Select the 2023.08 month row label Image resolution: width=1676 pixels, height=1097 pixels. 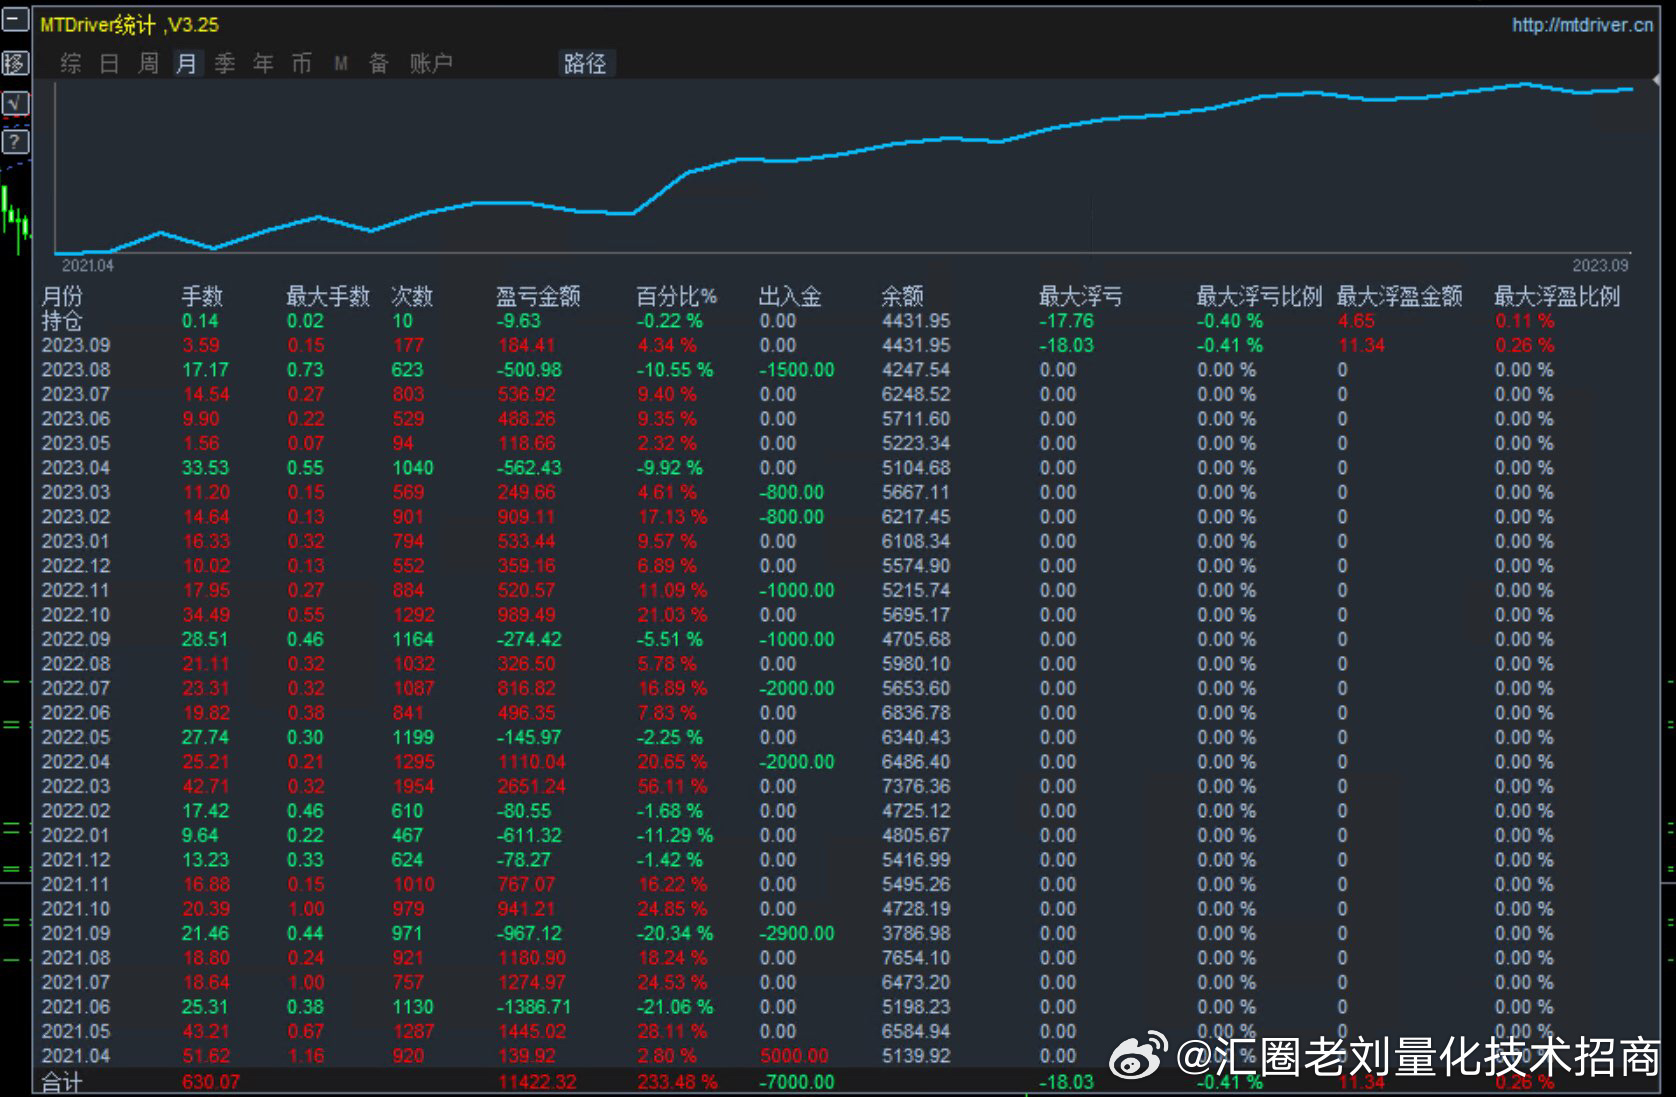[76, 370]
